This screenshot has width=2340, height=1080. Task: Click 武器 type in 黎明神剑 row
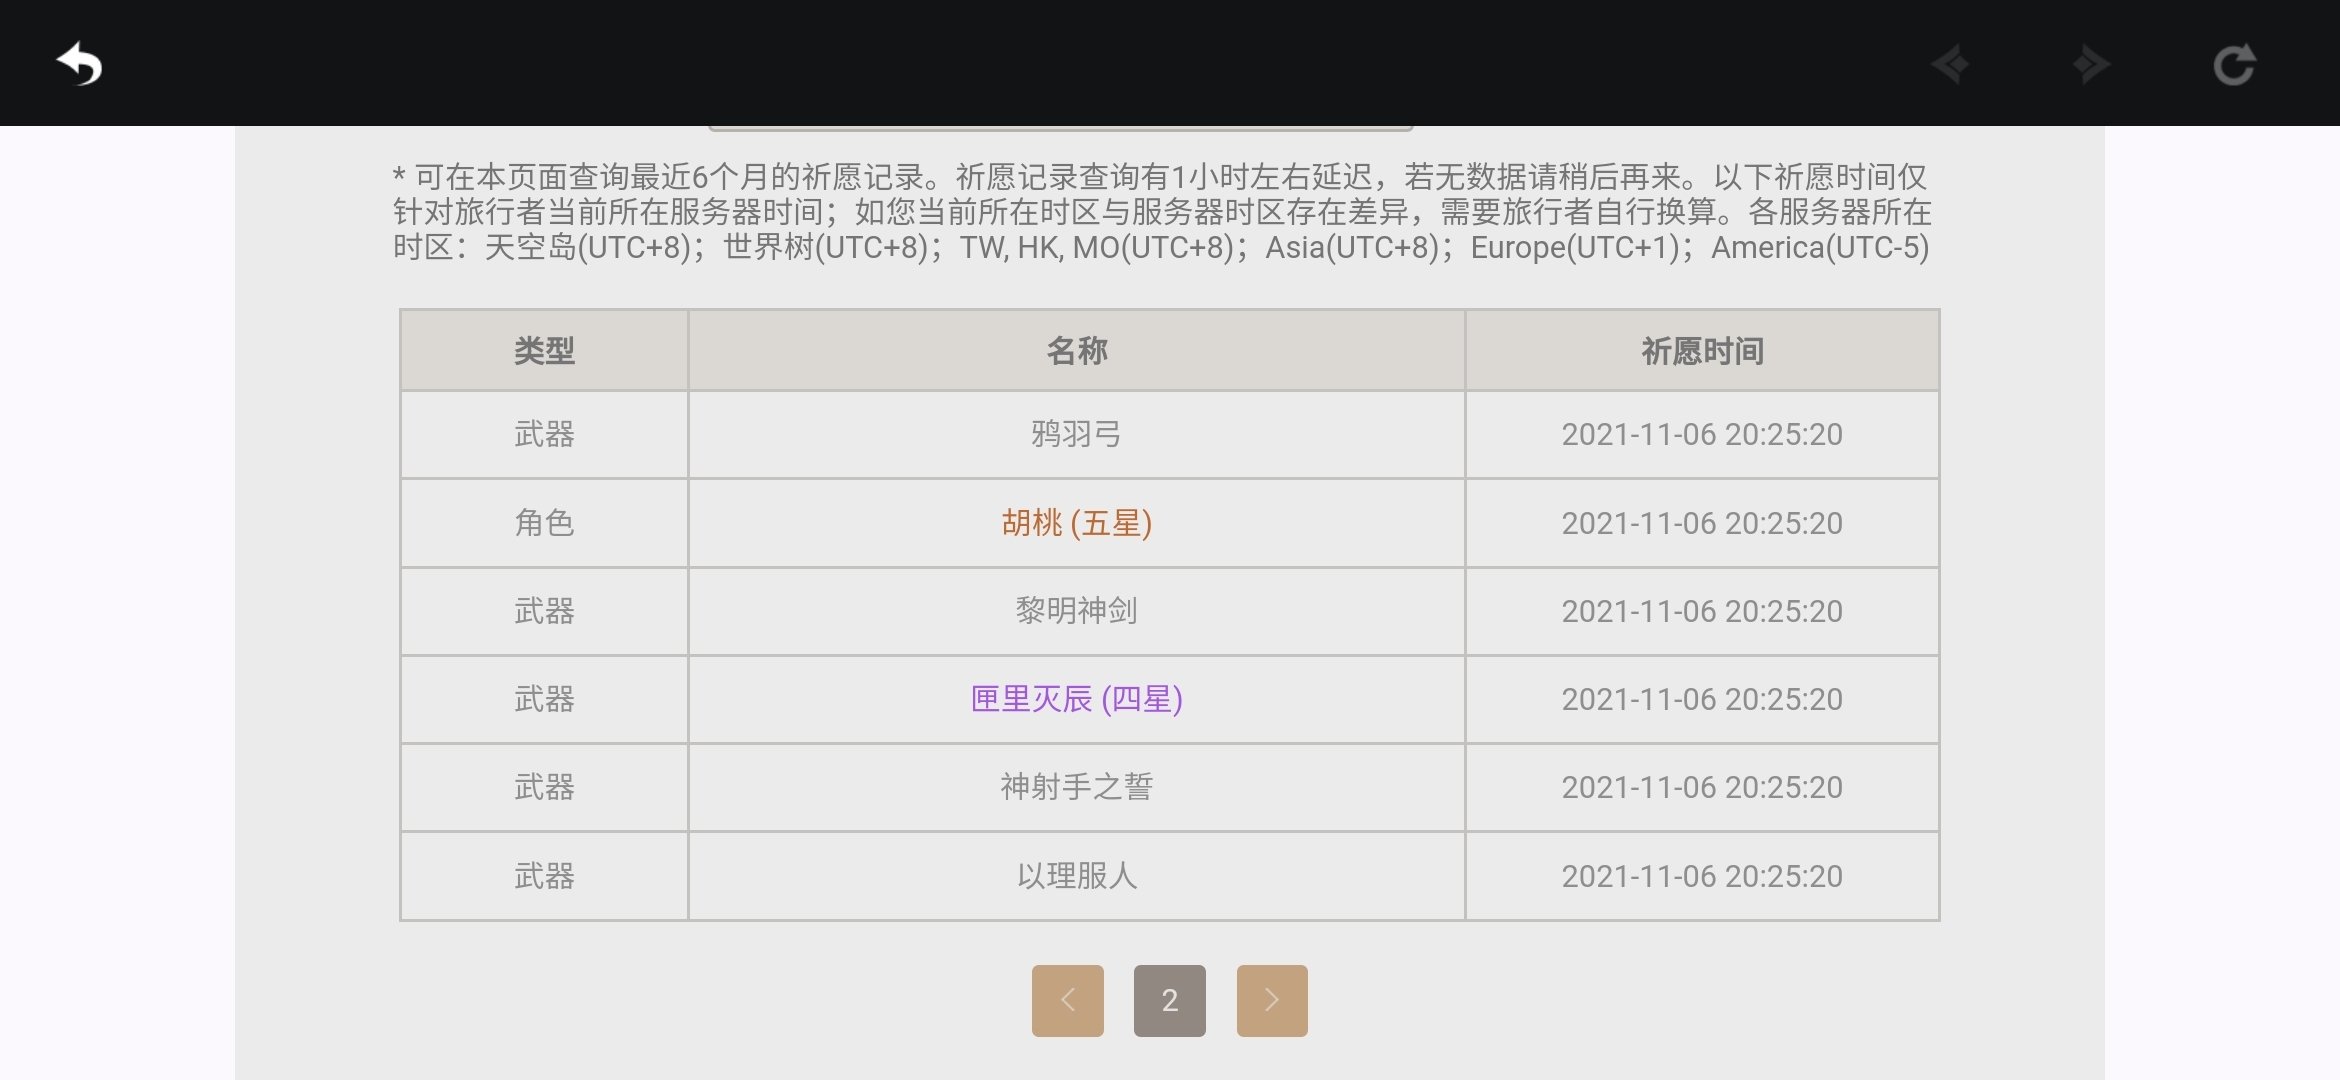[x=544, y=611]
